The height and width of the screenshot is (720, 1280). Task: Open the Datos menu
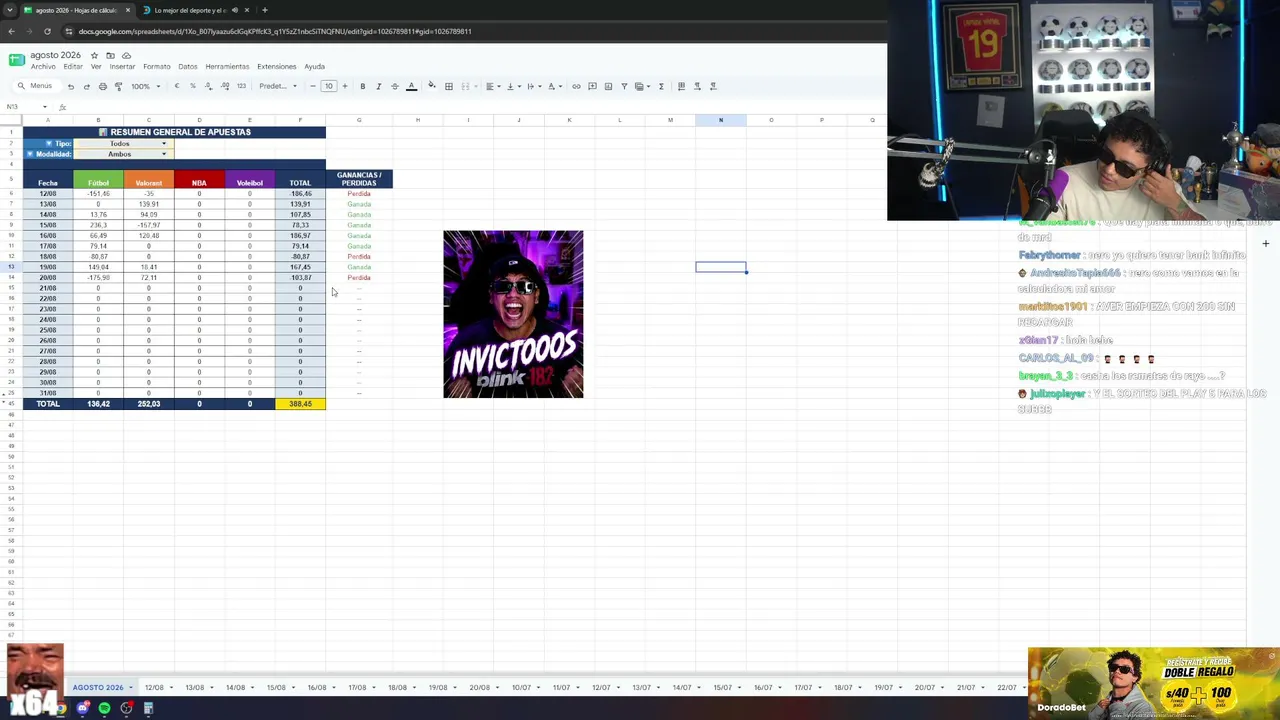click(188, 67)
